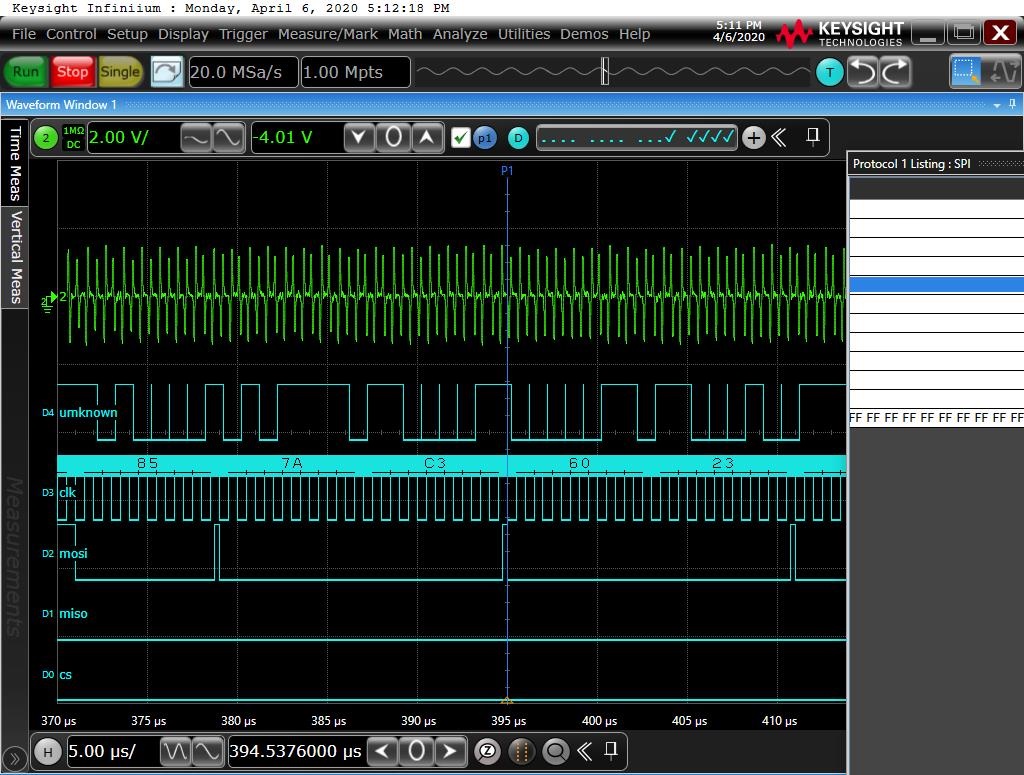The width and height of the screenshot is (1024, 775).
Task: Open the Measure/Mark menu
Action: (x=328, y=34)
